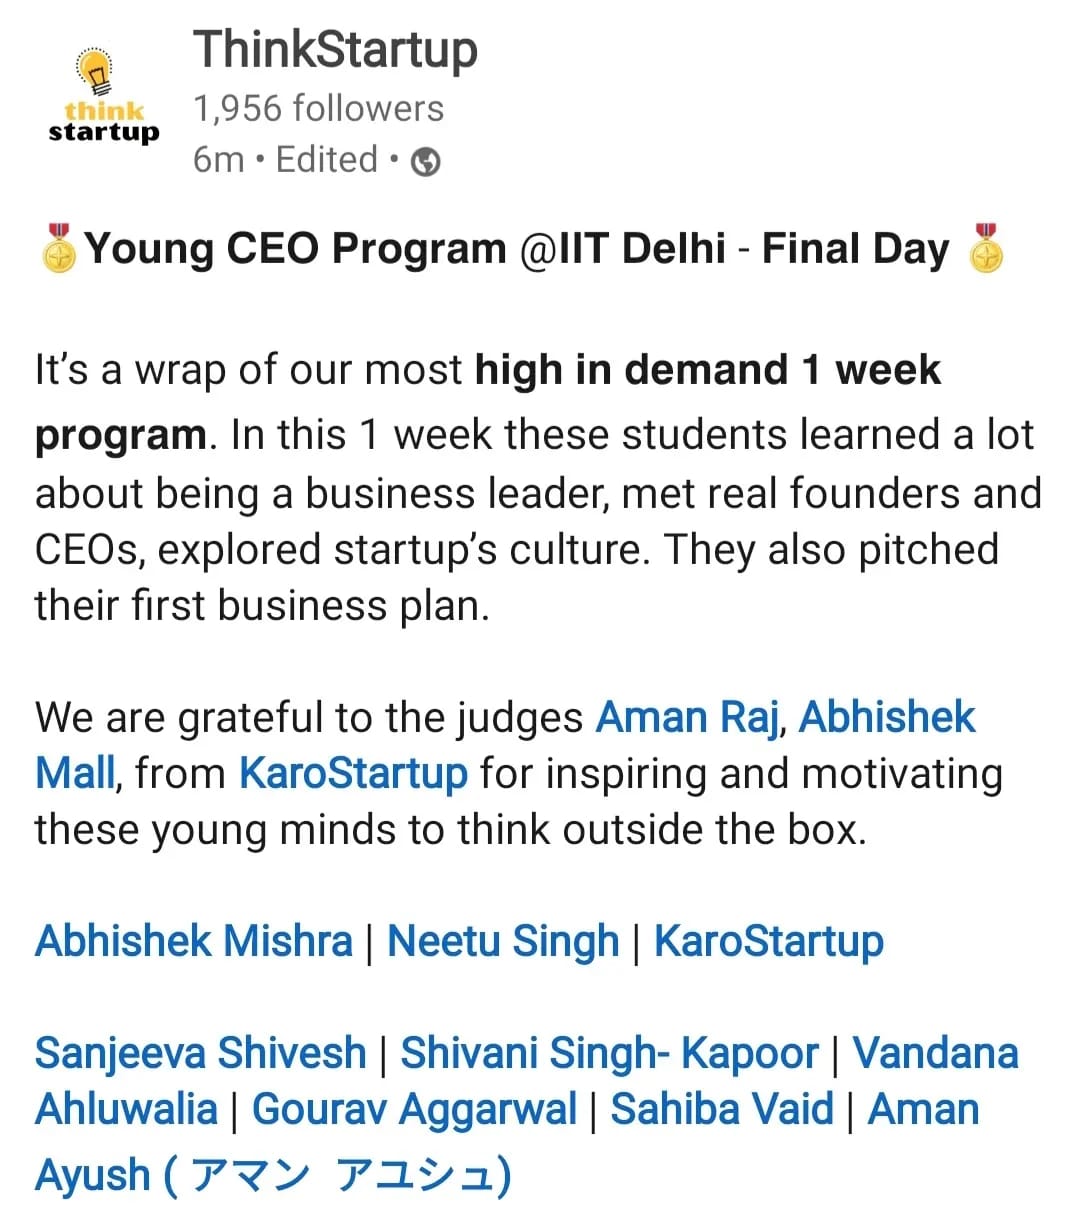Click the globe public visibility icon
The width and height of the screenshot is (1080, 1224).
(426, 161)
